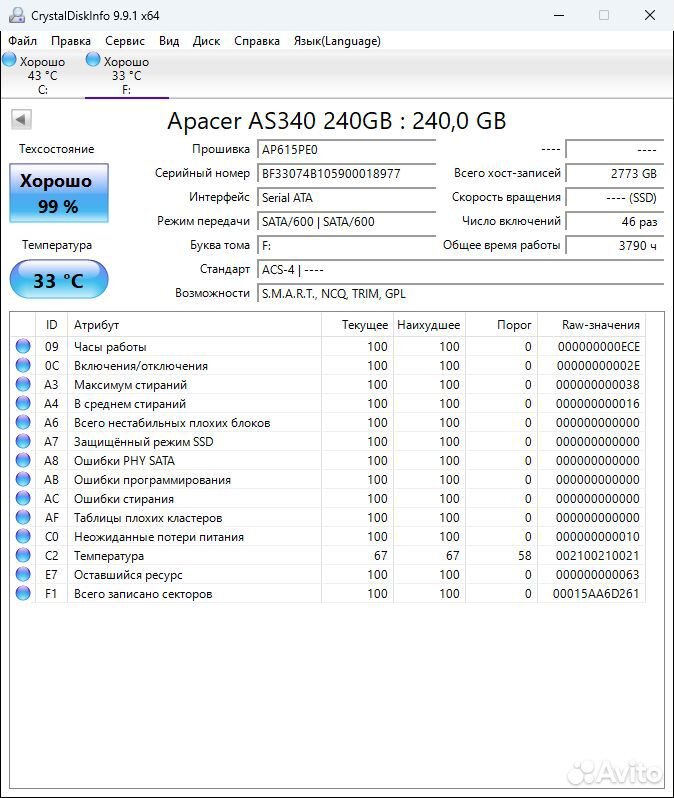Click status icon for attribute A6 row
674x798 pixels.
[x=23, y=422]
